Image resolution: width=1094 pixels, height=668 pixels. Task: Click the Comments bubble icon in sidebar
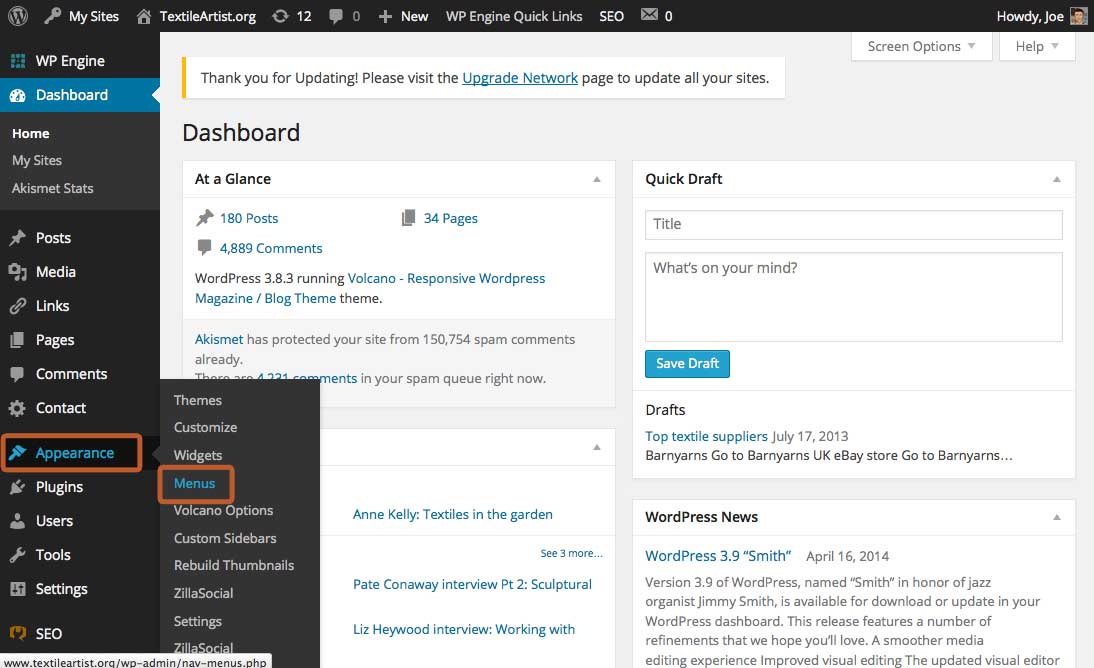point(17,374)
